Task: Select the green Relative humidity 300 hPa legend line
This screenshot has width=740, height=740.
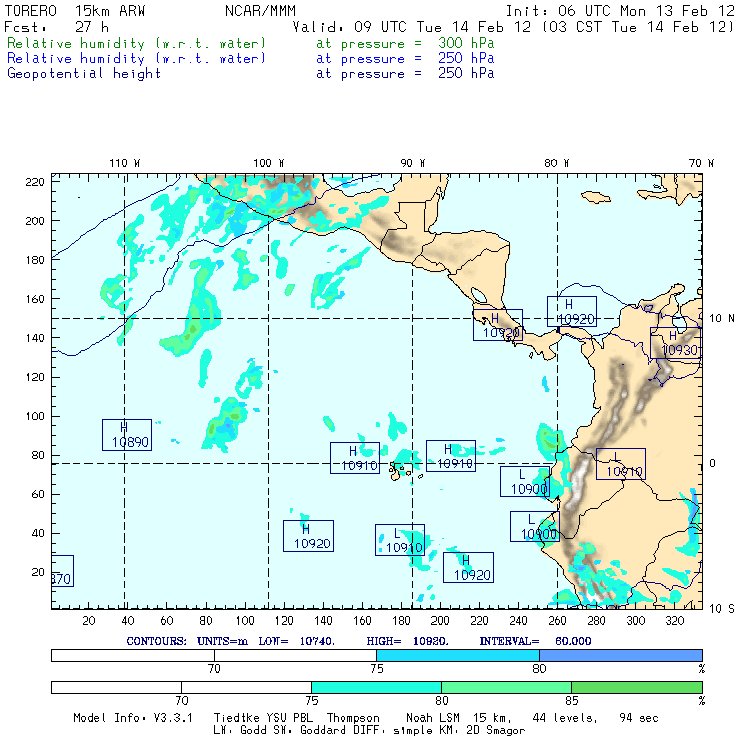Action: coord(250,43)
